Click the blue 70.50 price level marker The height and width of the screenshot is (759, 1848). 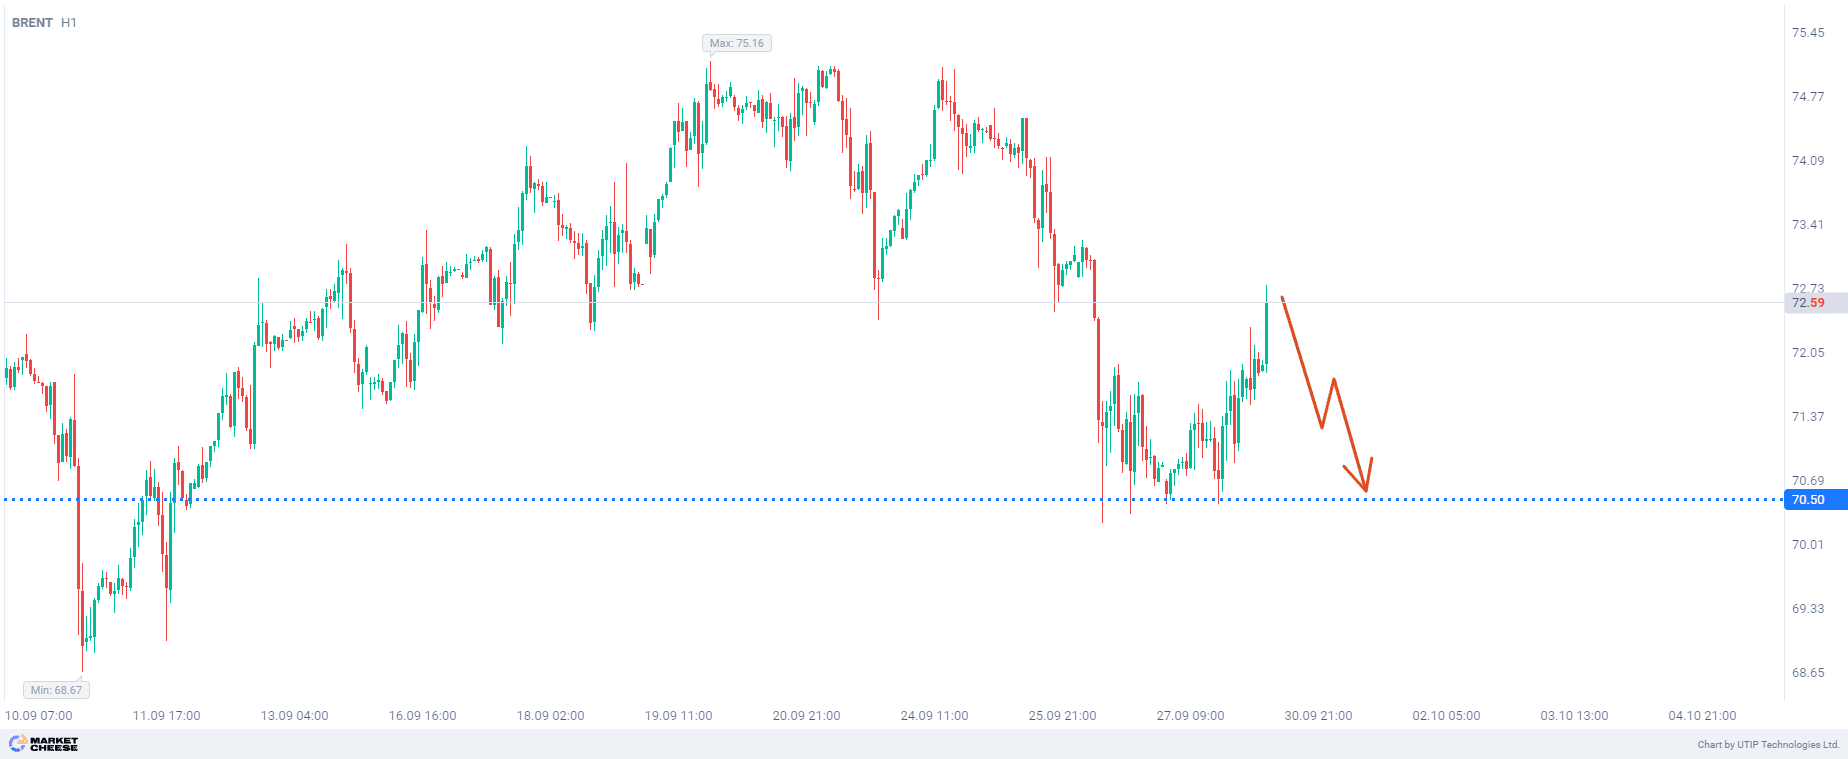pos(1807,500)
